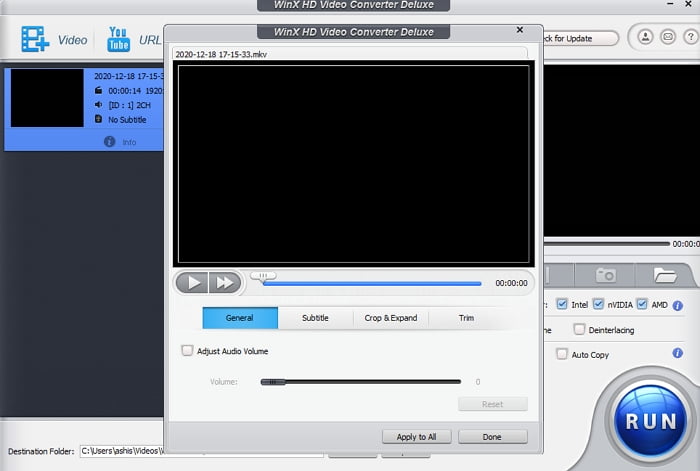Click the subtitle document icon
The image size is (700, 471).
99,119
